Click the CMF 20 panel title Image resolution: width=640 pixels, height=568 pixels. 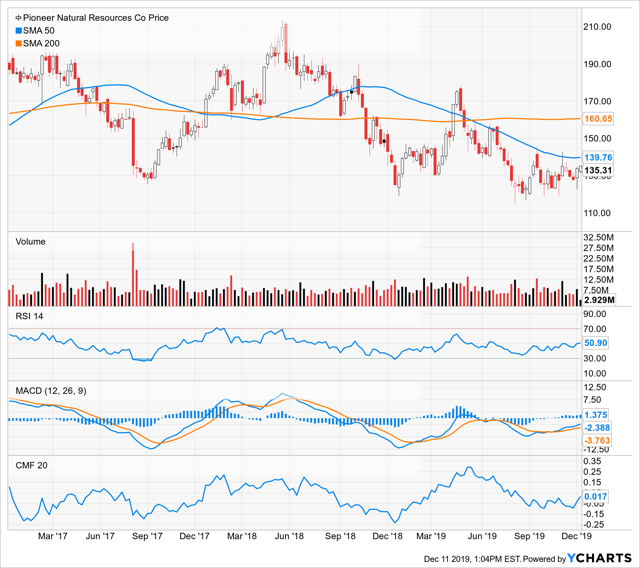31,466
